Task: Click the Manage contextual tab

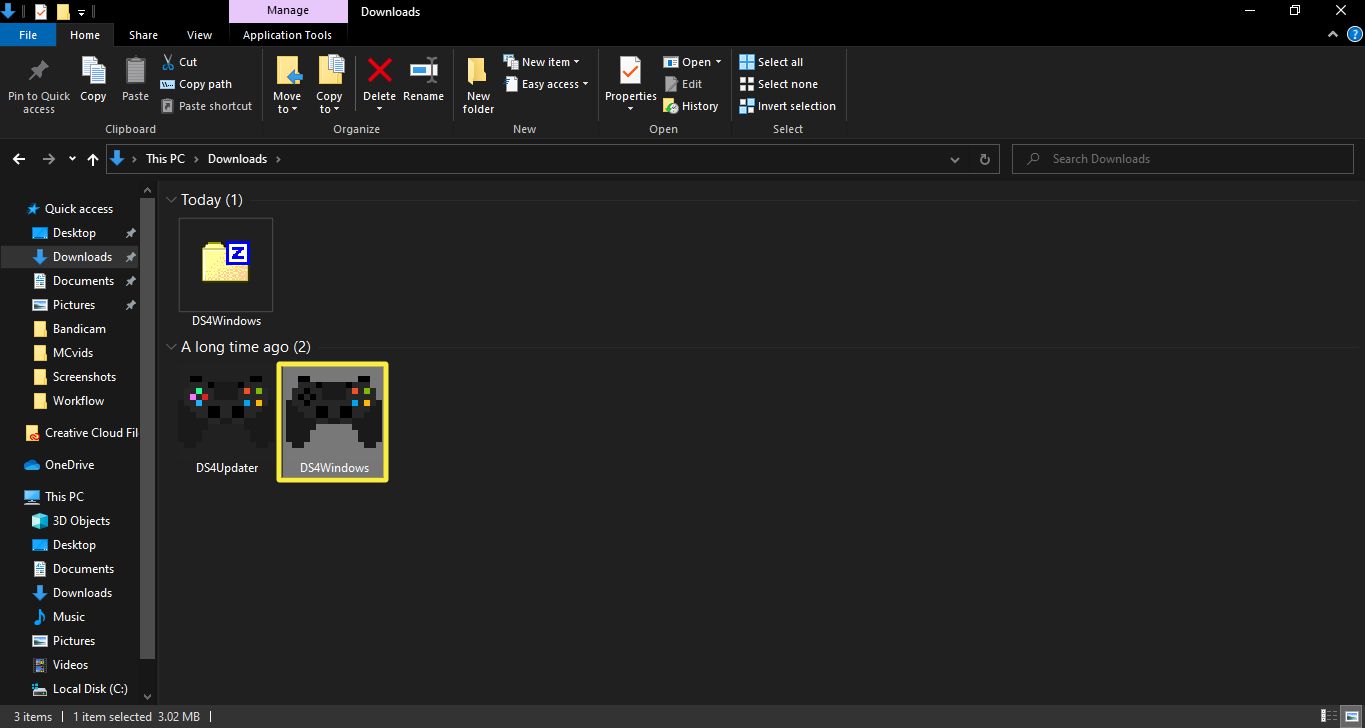Action: (x=288, y=12)
